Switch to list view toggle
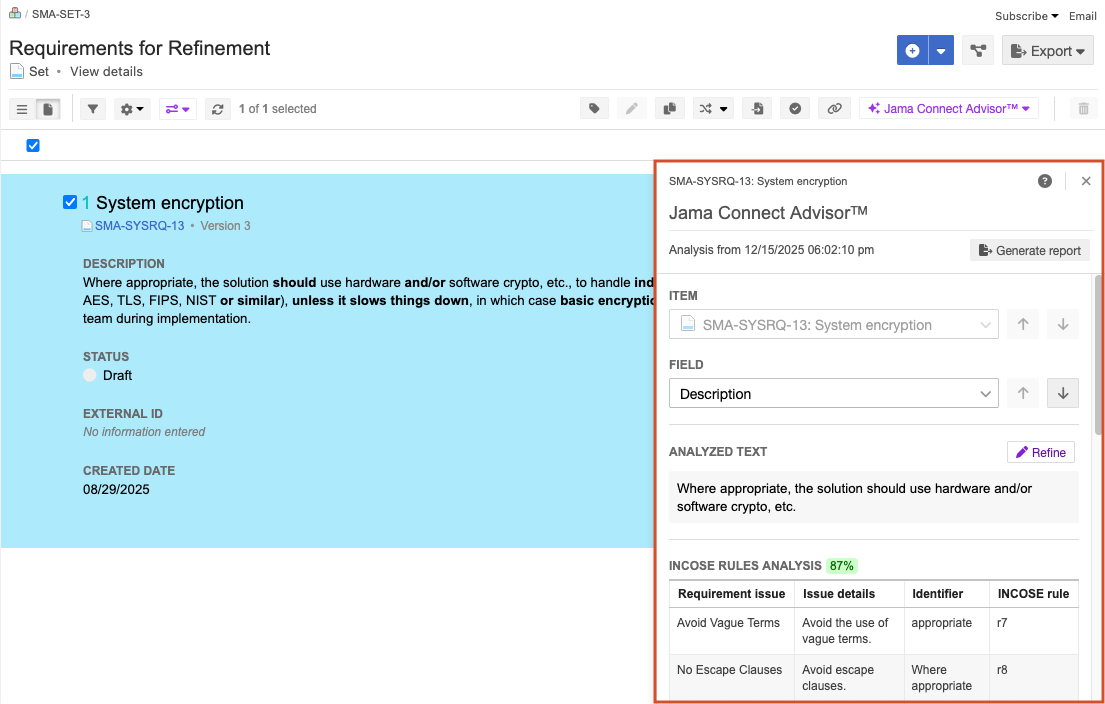The image size is (1105, 704). [x=22, y=109]
